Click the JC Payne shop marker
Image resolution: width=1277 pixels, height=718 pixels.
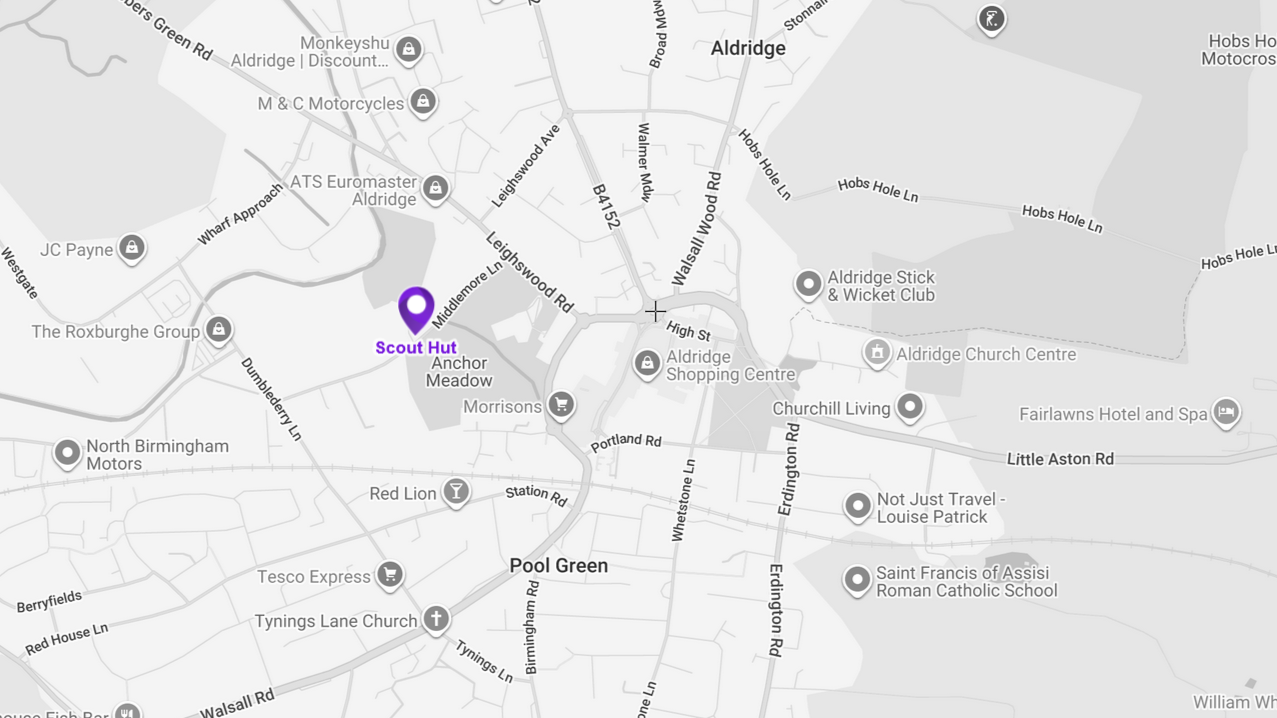[x=131, y=248]
